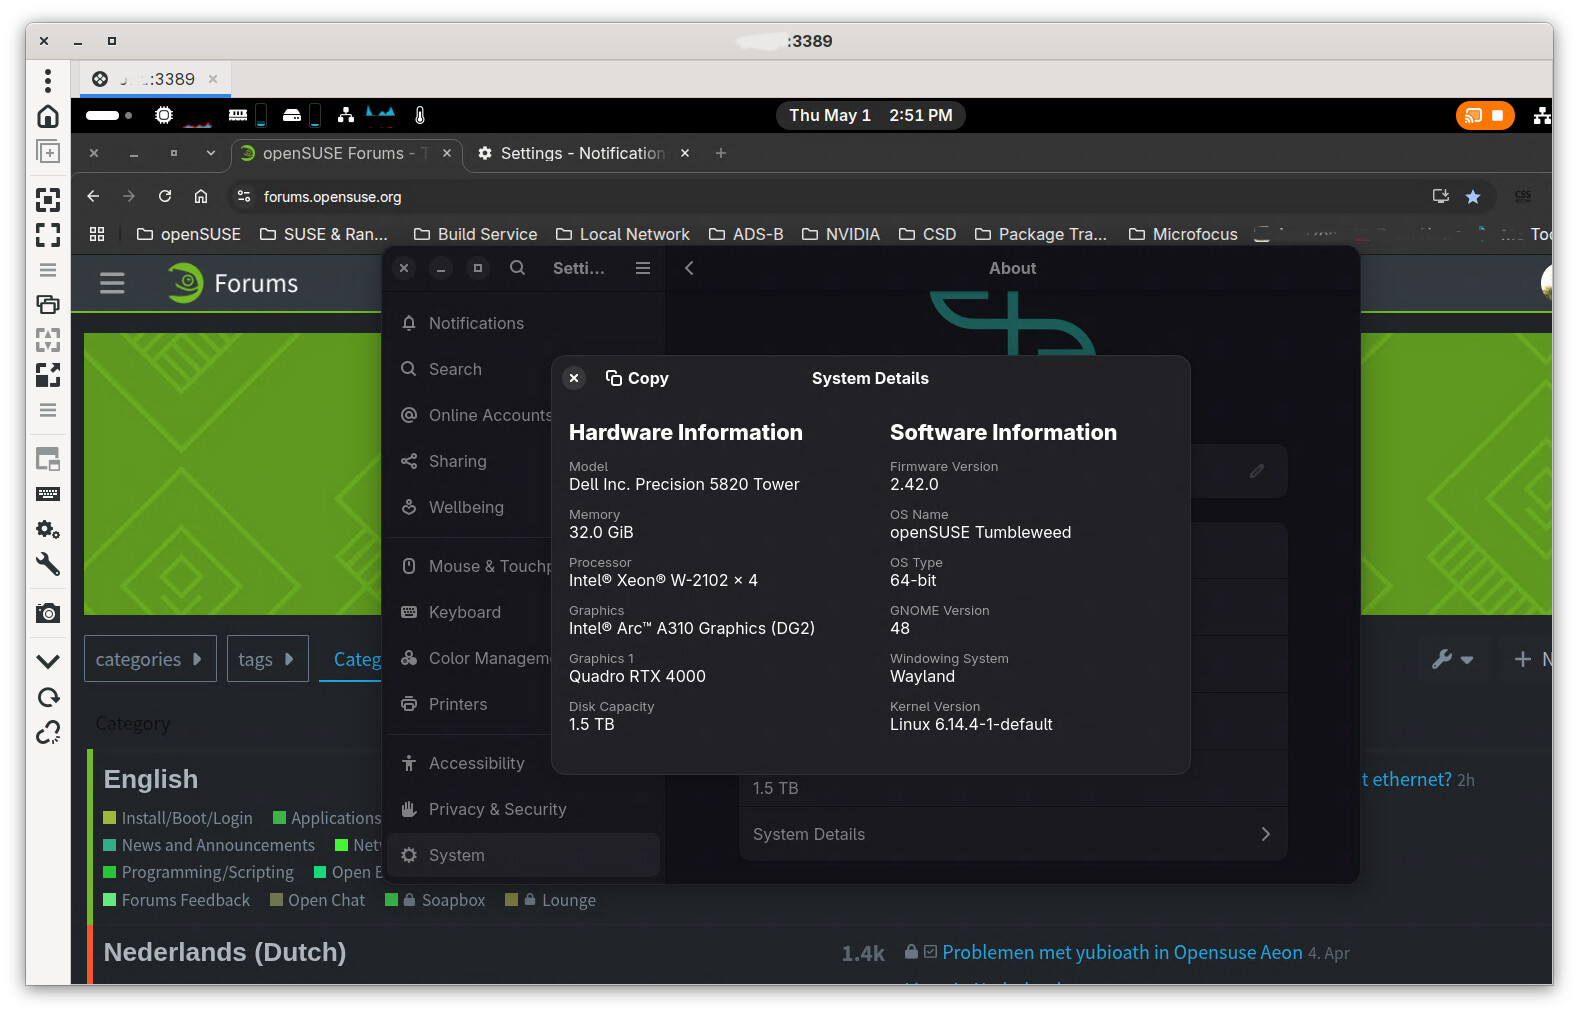The width and height of the screenshot is (1579, 1014).
Task: Go back from the About page
Action: click(x=689, y=268)
